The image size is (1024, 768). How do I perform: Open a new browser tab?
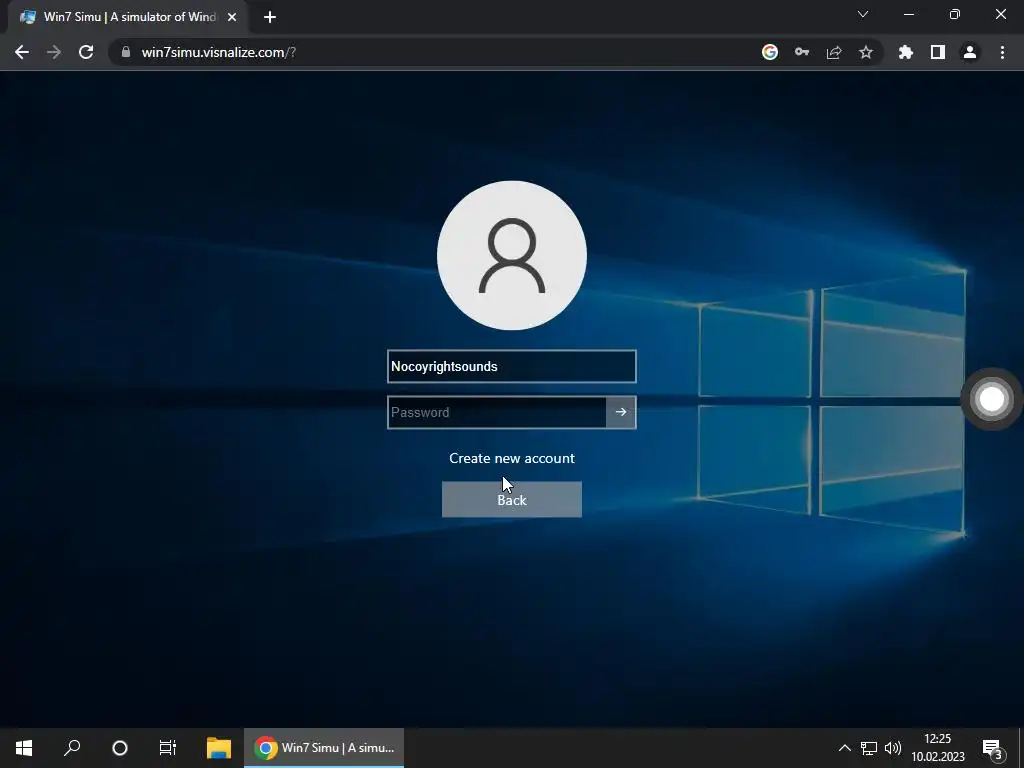[x=270, y=17]
